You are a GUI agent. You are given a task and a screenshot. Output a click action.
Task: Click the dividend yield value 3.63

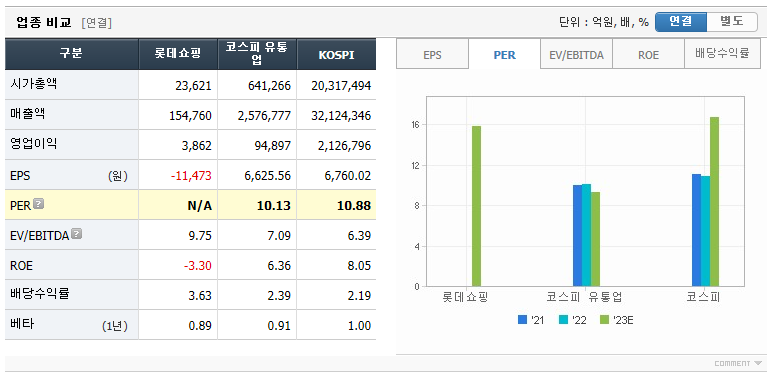click(x=200, y=296)
